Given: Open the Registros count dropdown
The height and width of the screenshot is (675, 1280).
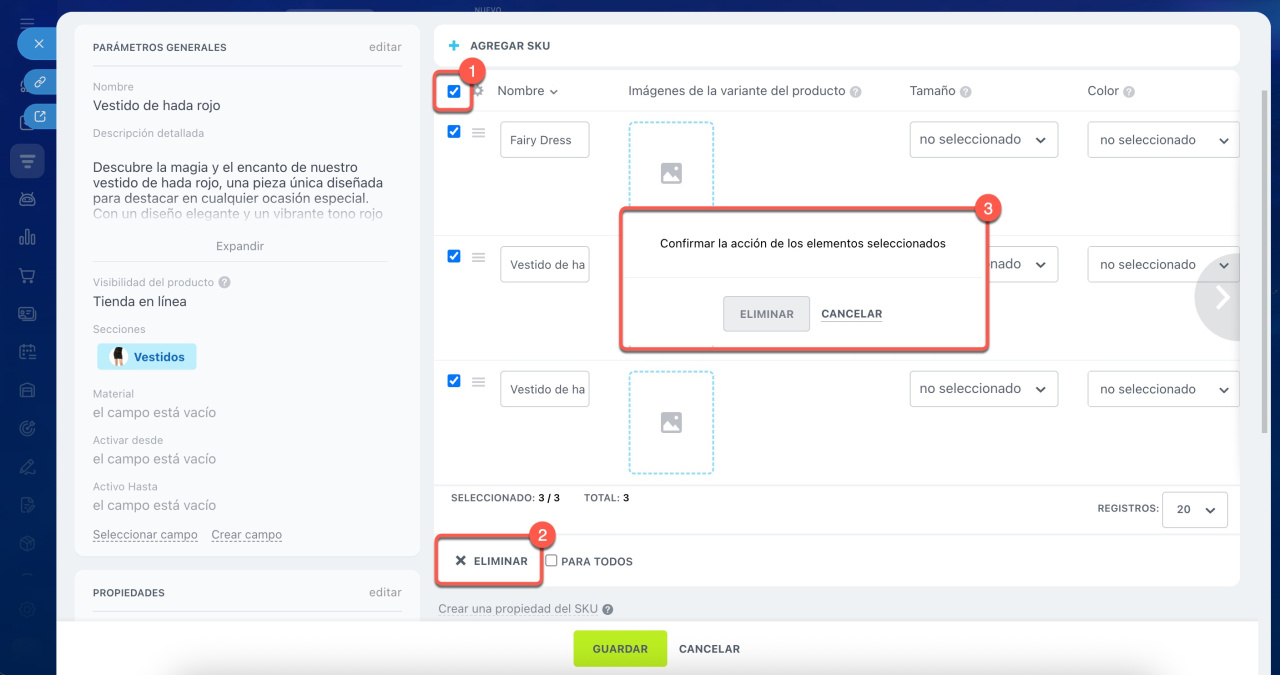Looking at the screenshot, I should tap(1195, 509).
